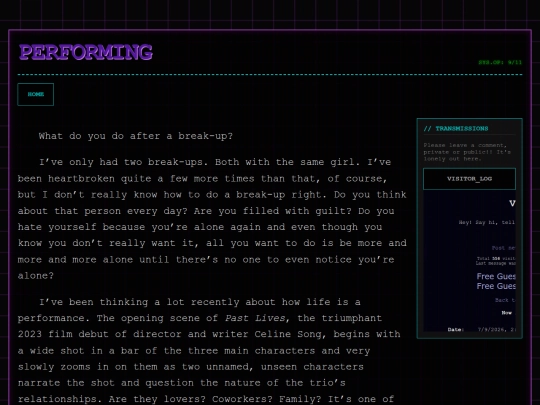
Task: Click the PERFORMING page title
Action: point(86,52)
